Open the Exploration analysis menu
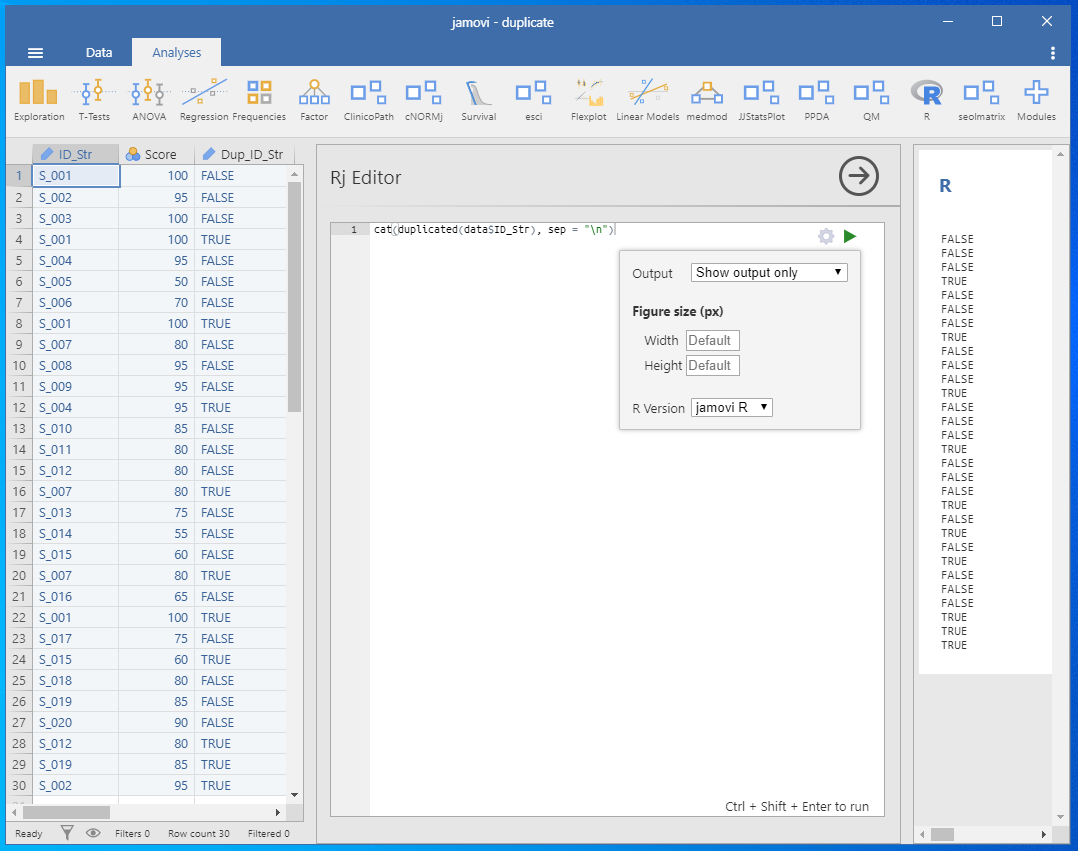 tap(39, 100)
